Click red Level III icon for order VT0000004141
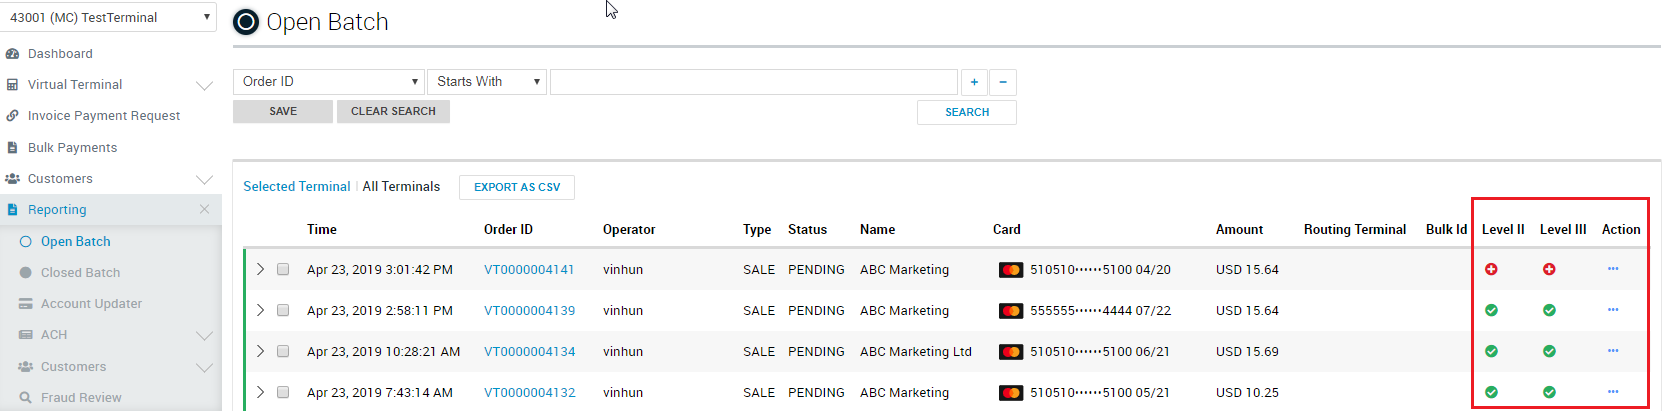The height and width of the screenshot is (411, 1665). pyautogui.click(x=1549, y=269)
